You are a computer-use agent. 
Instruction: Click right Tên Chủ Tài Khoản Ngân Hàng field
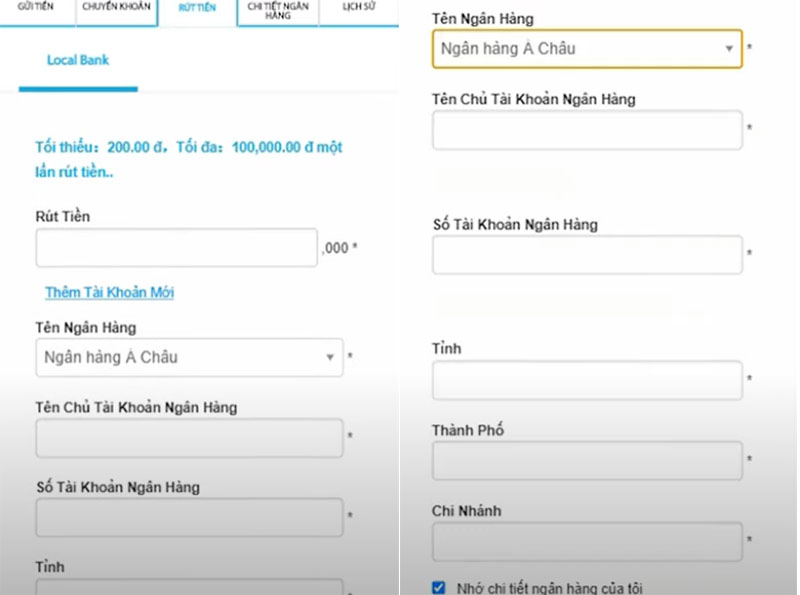(x=587, y=130)
